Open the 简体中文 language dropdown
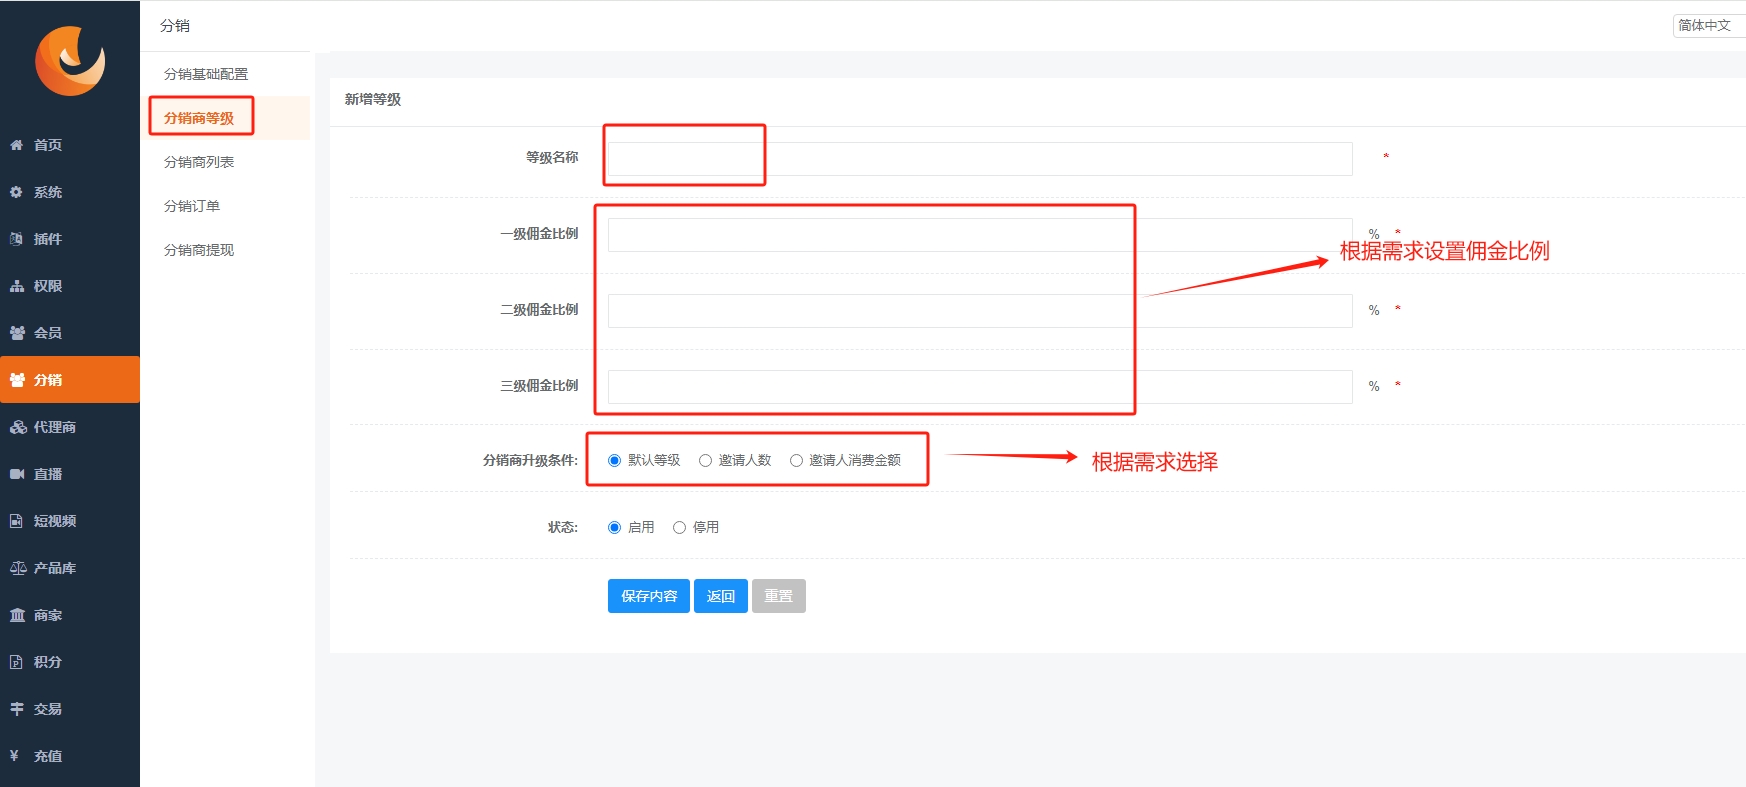 coord(1709,25)
